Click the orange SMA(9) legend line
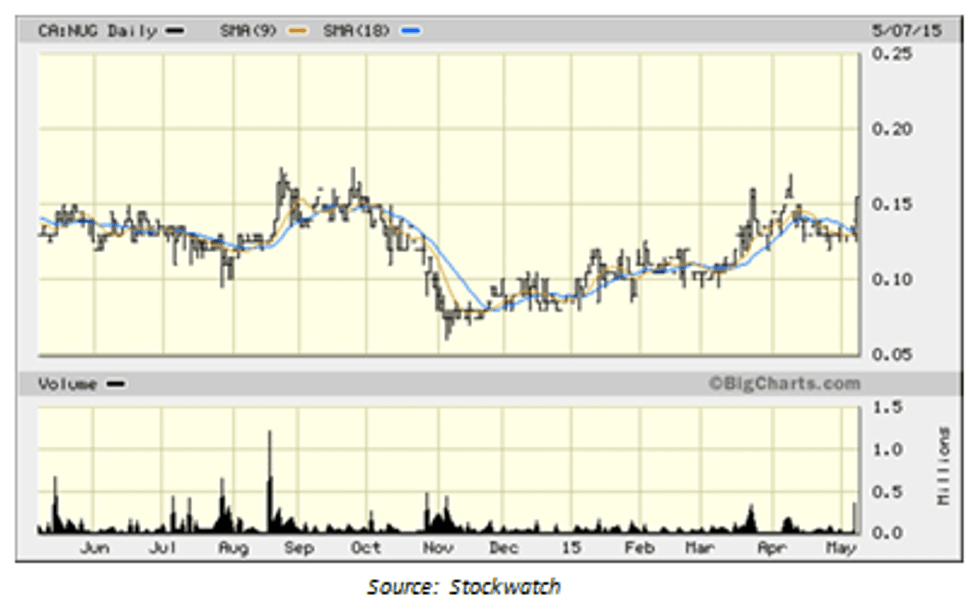The height and width of the screenshot is (603, 980). [297, 31]
